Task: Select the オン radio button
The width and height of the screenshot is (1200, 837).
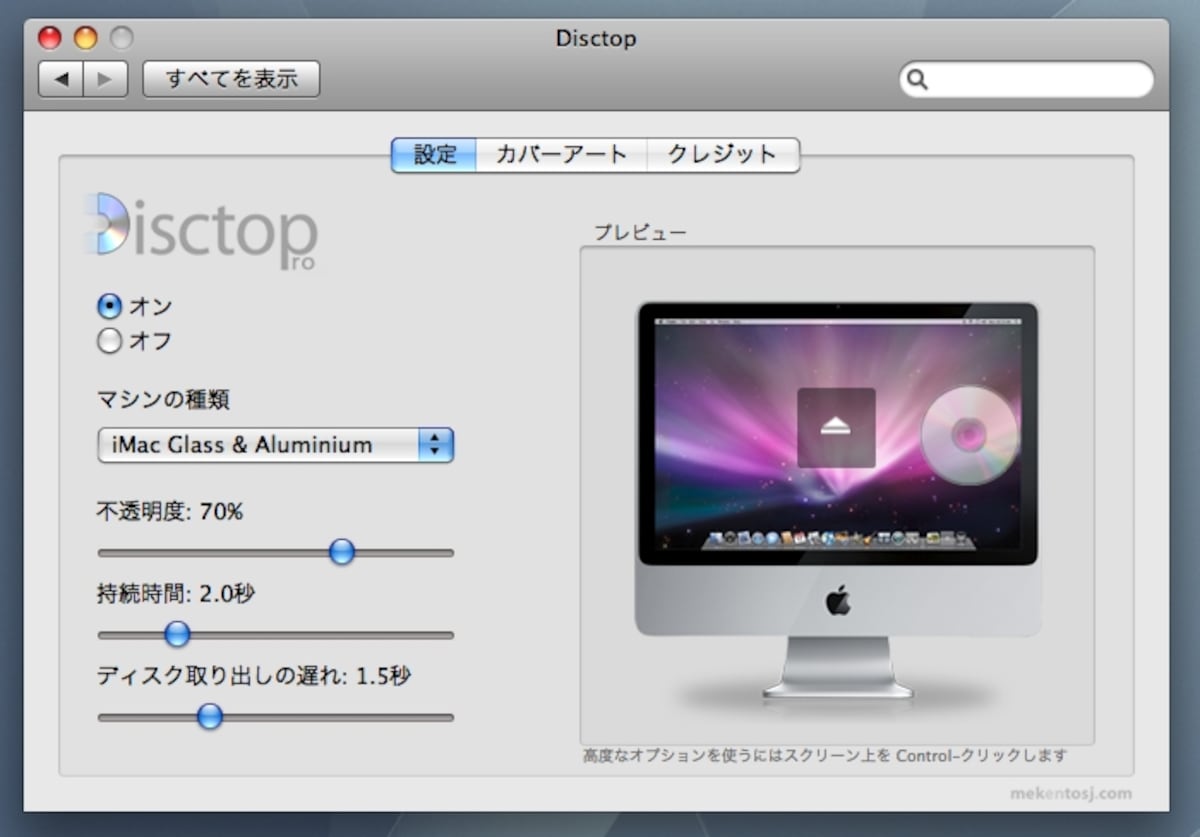Action: tap(109, 306)
